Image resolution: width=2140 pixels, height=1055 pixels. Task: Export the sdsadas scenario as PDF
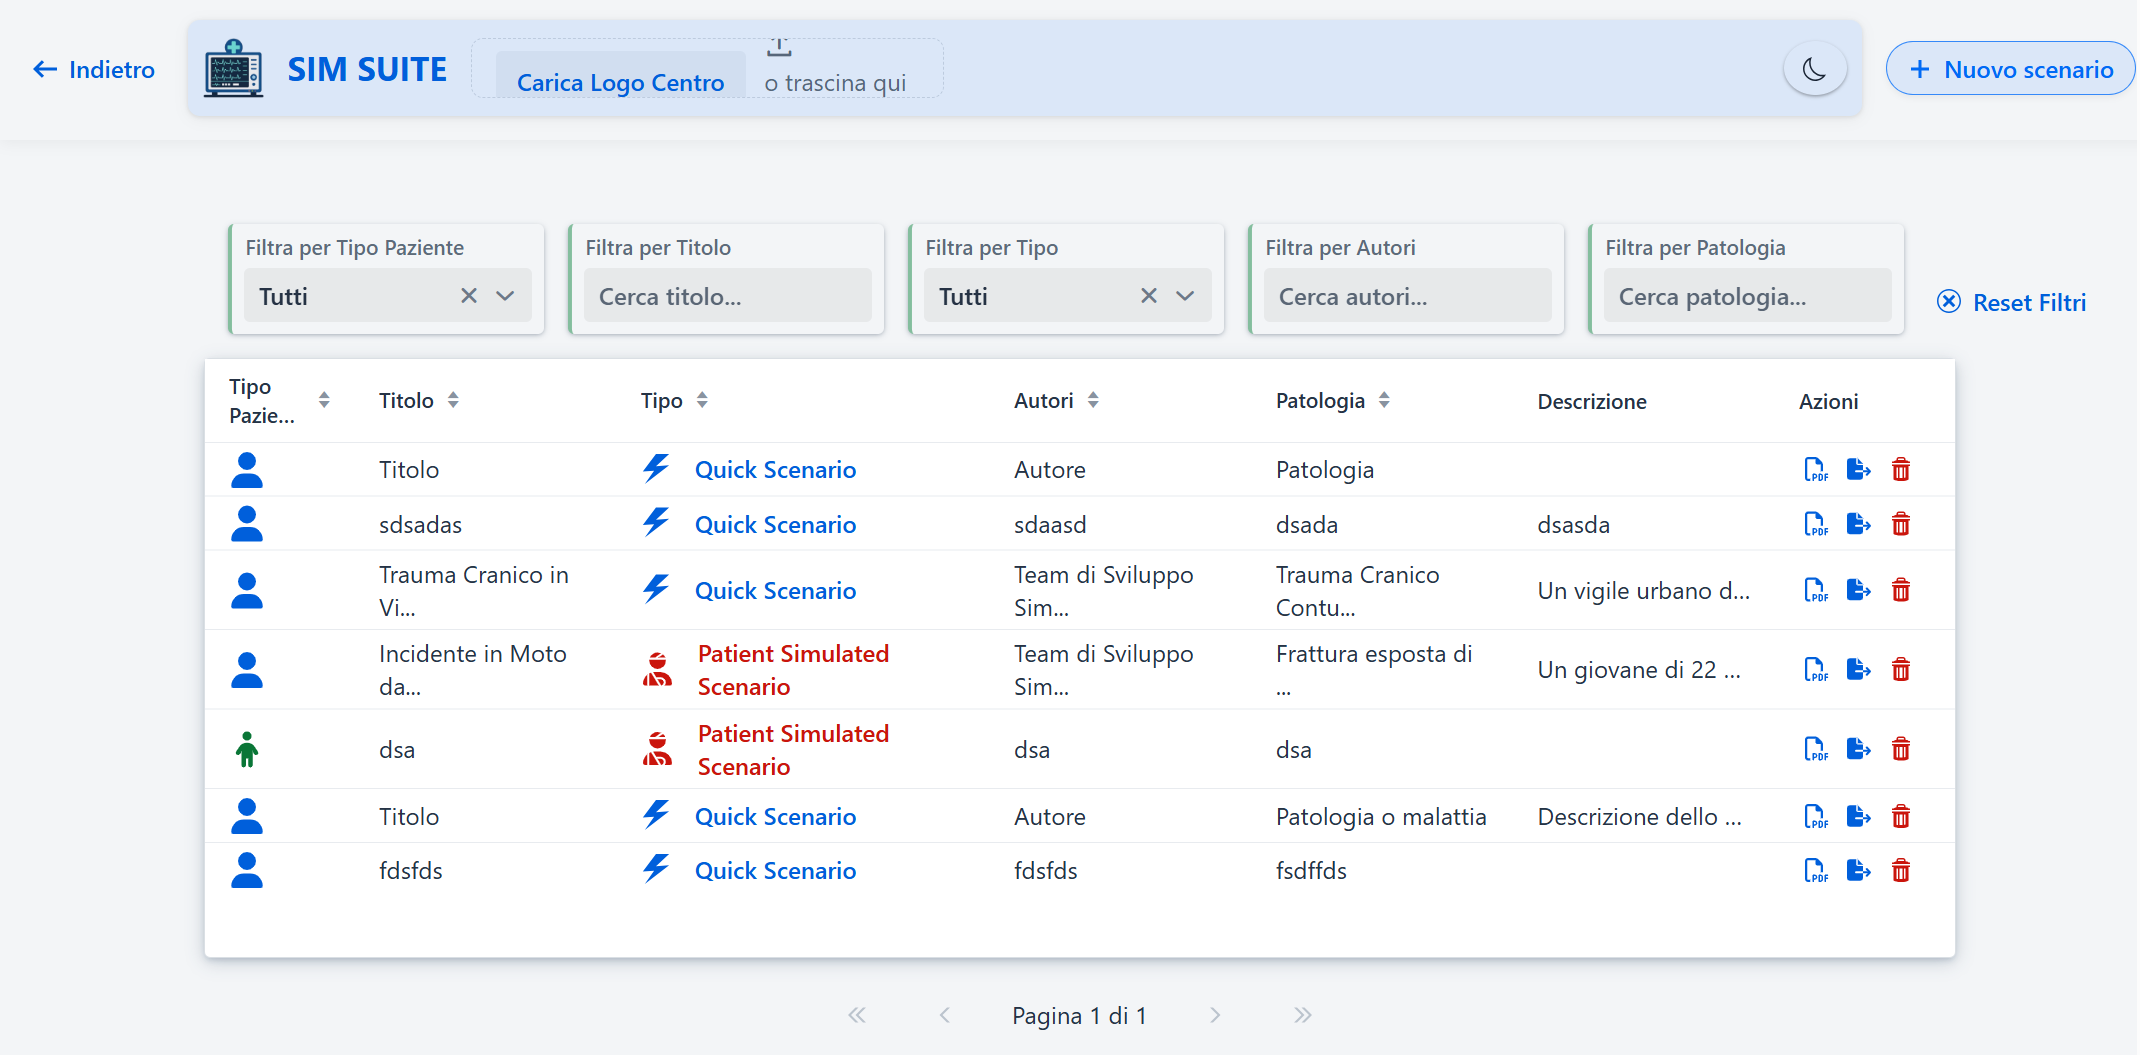coord(1815,524)
